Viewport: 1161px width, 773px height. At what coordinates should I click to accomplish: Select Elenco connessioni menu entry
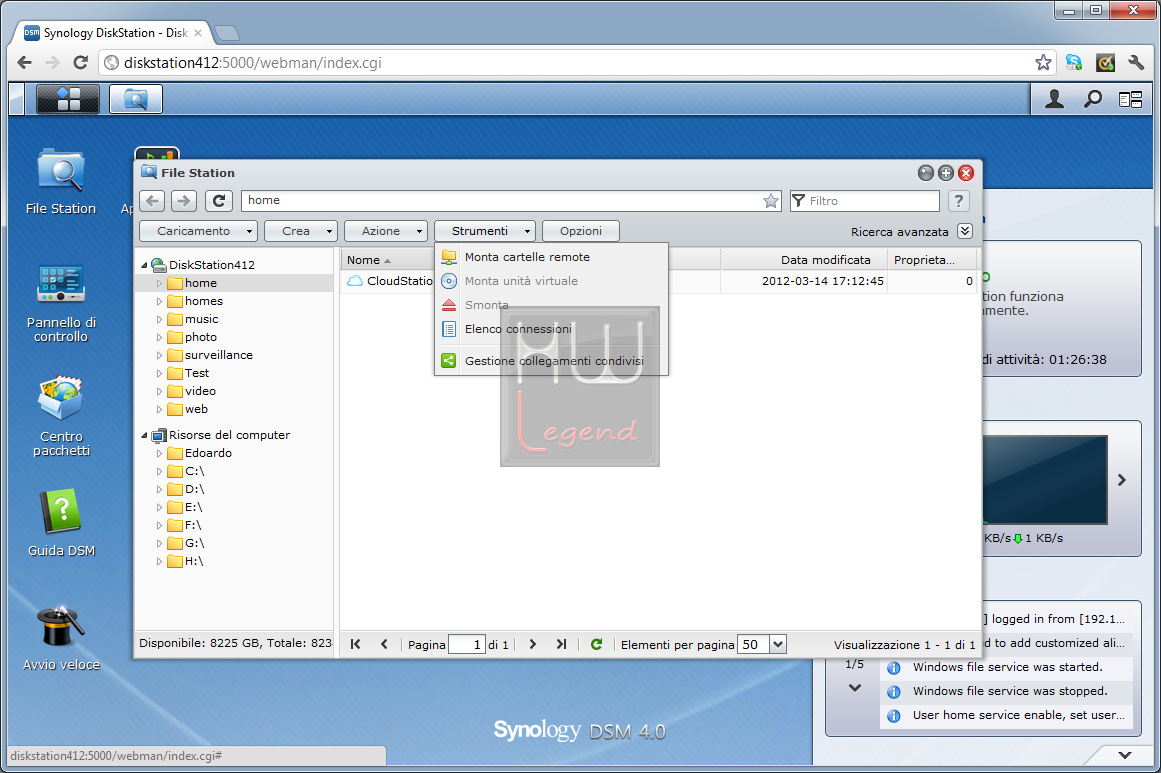coord(552,329)
